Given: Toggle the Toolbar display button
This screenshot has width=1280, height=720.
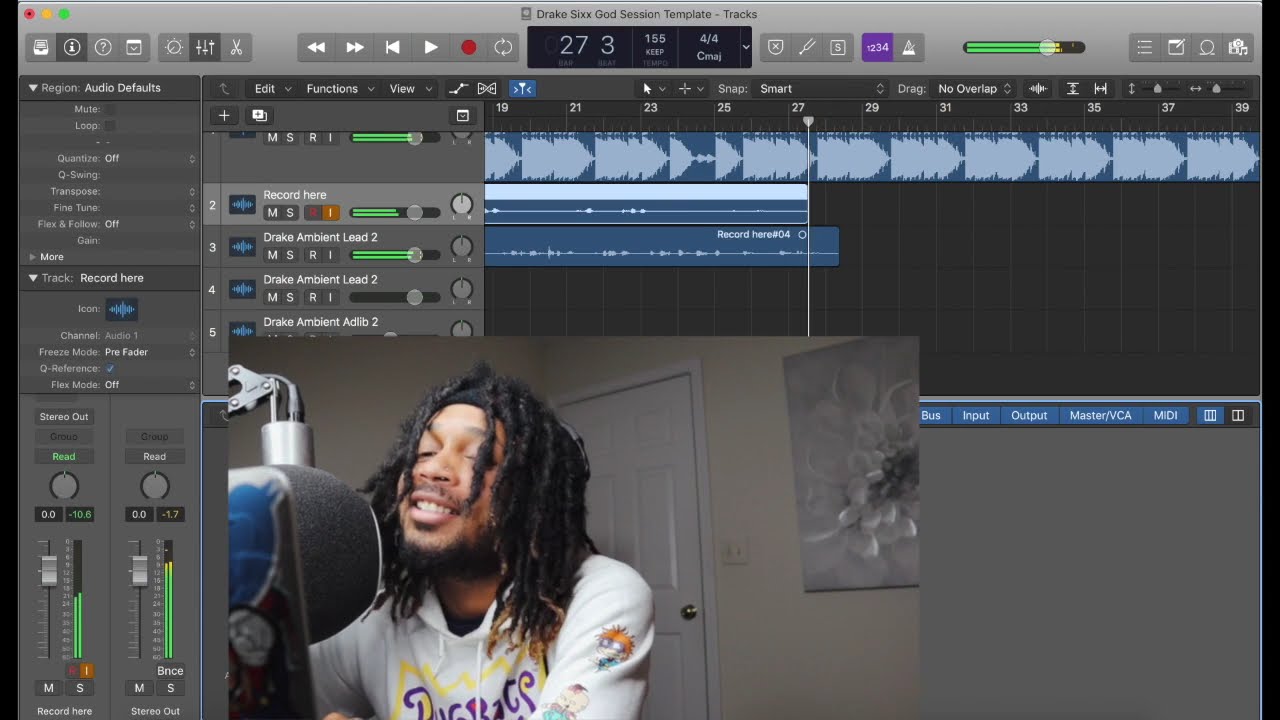Looking at the screenshot, I should 134,47.
